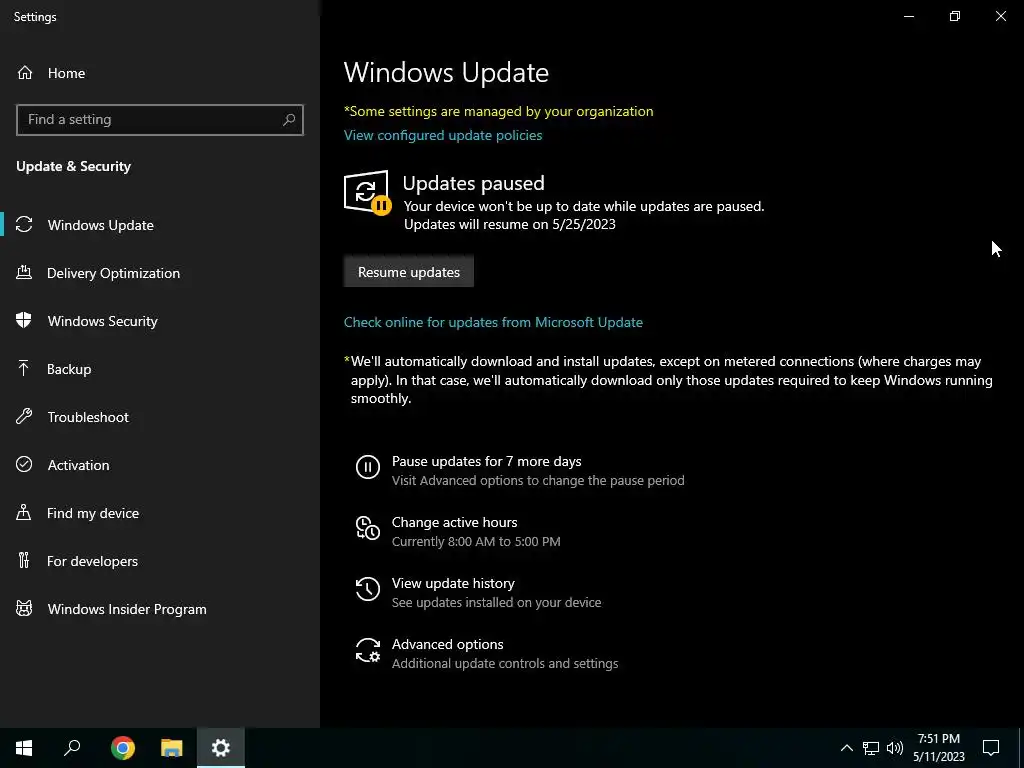The image size is (1024, 768).
Task: Click the Resume updates button
Action: tap(409, 272)
